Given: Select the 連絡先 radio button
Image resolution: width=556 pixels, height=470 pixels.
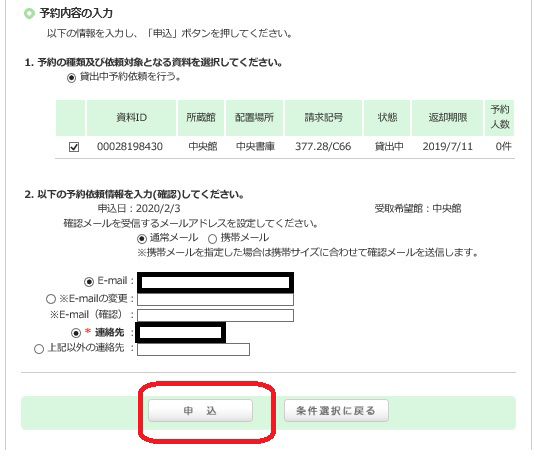Looking at the screenshot, I should pos(76,333).
